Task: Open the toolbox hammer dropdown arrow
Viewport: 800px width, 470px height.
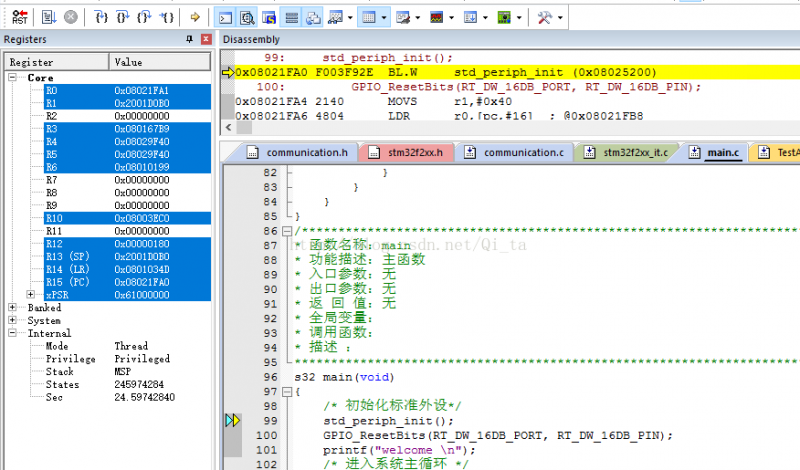Action: tap(560, 17)
